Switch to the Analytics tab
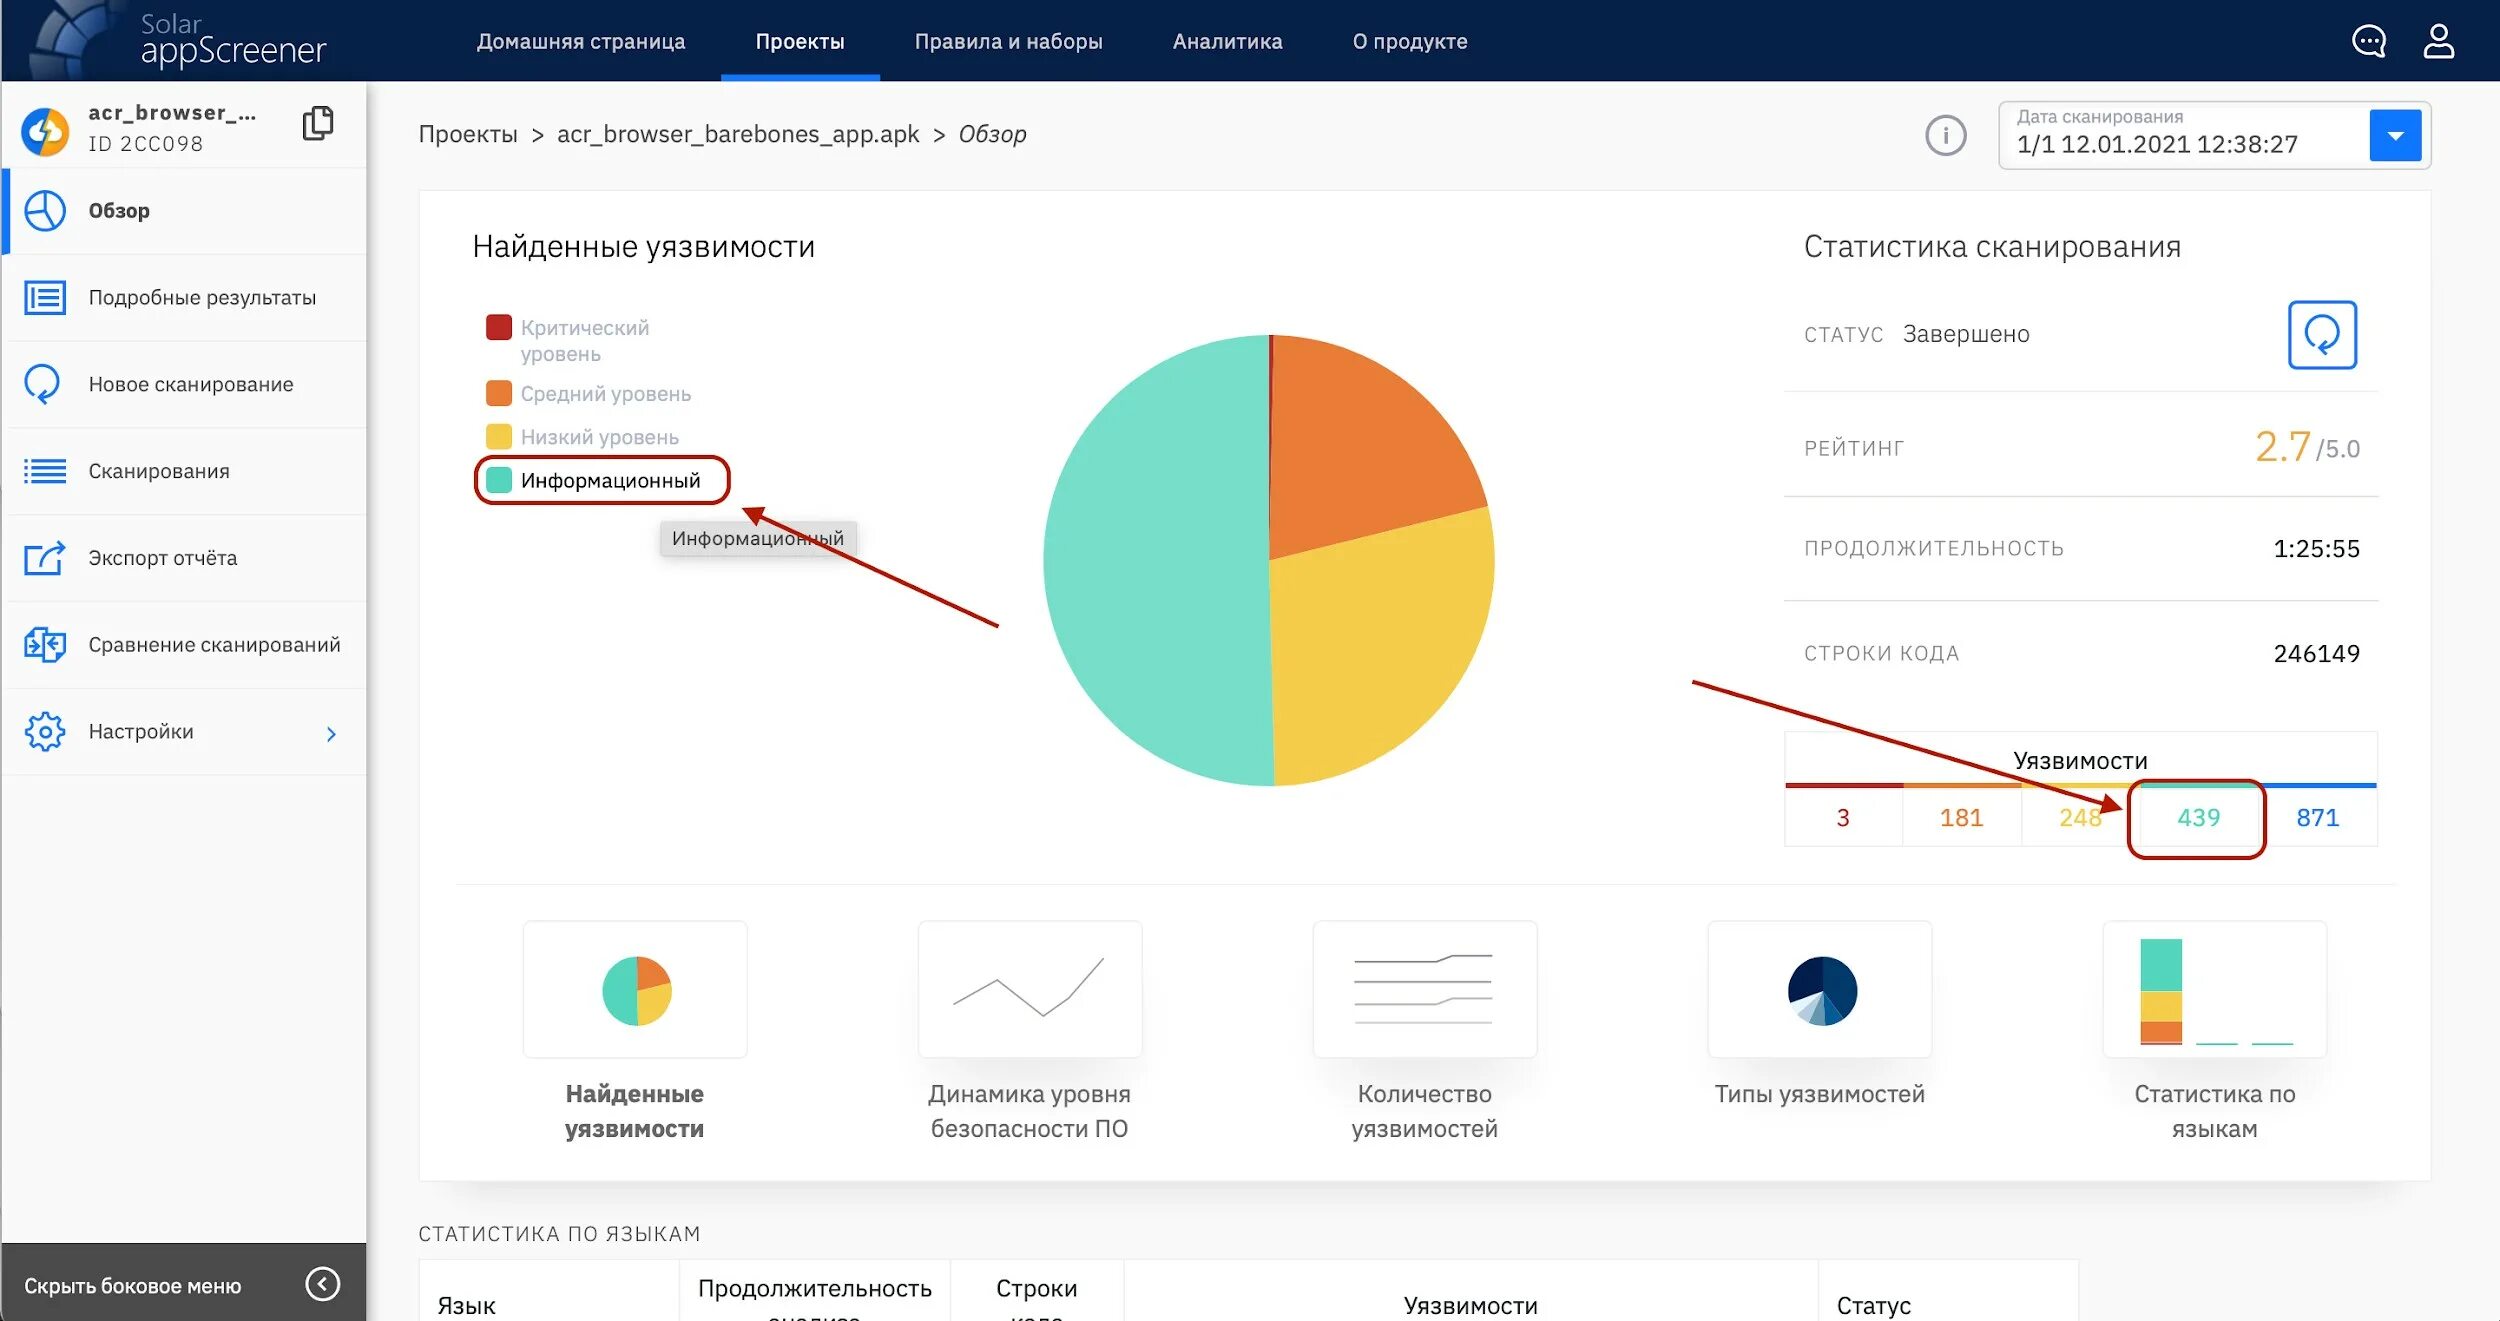Image resolution: width=2500 pixels, height=1321 pixels. tap(1227, 42)
